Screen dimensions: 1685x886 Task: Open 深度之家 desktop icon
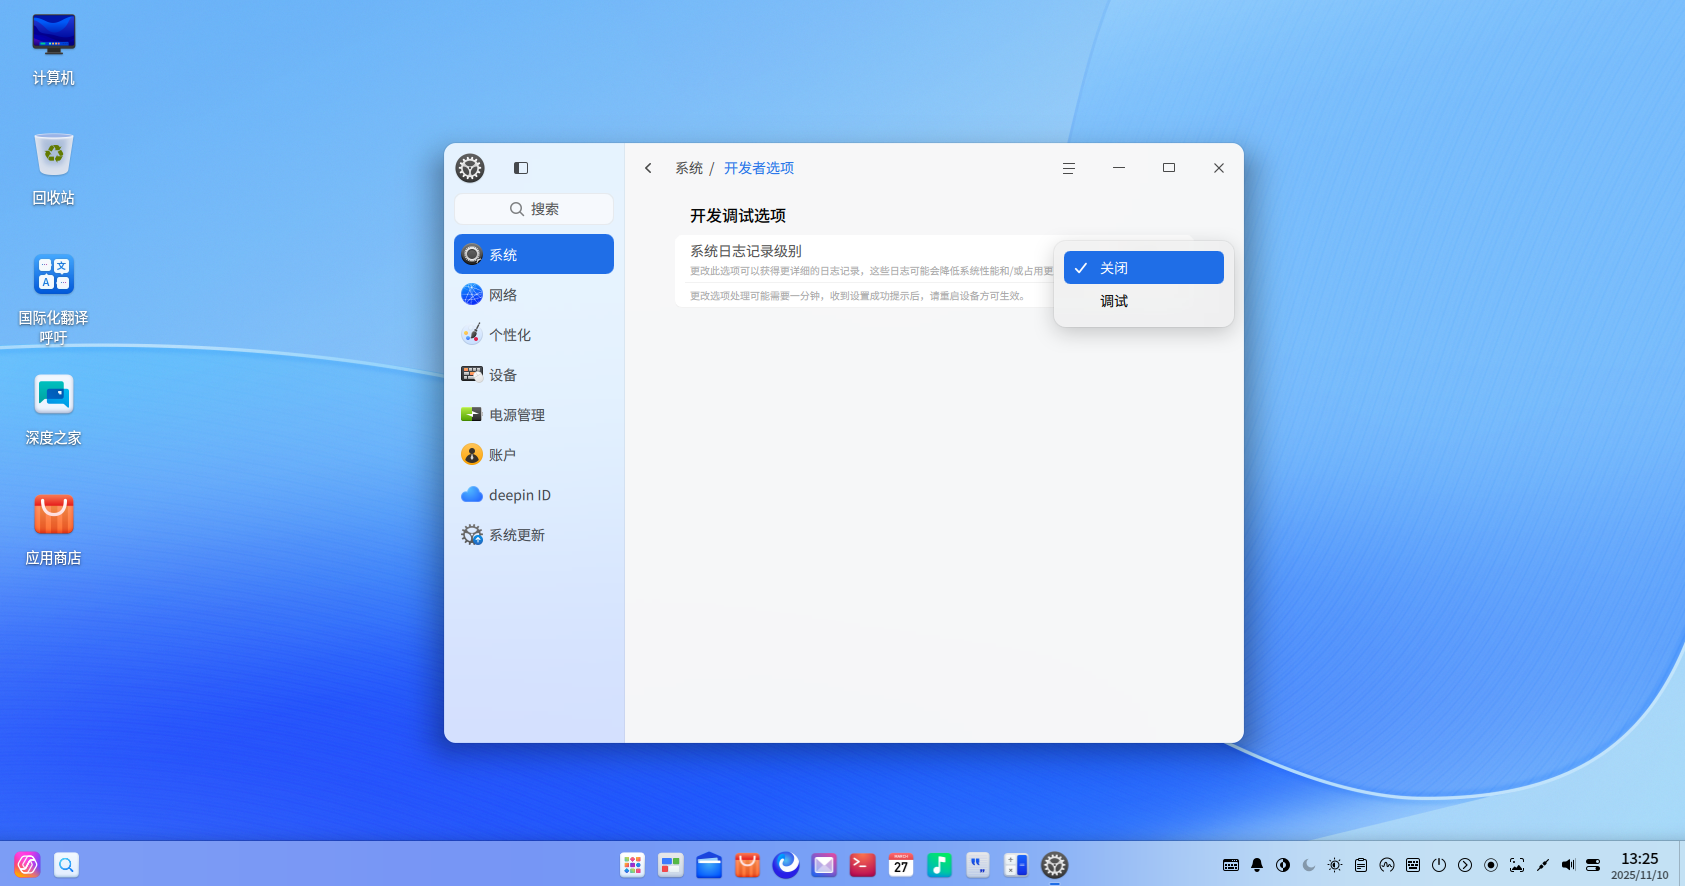pyautogui.click(x=54, y=408)
